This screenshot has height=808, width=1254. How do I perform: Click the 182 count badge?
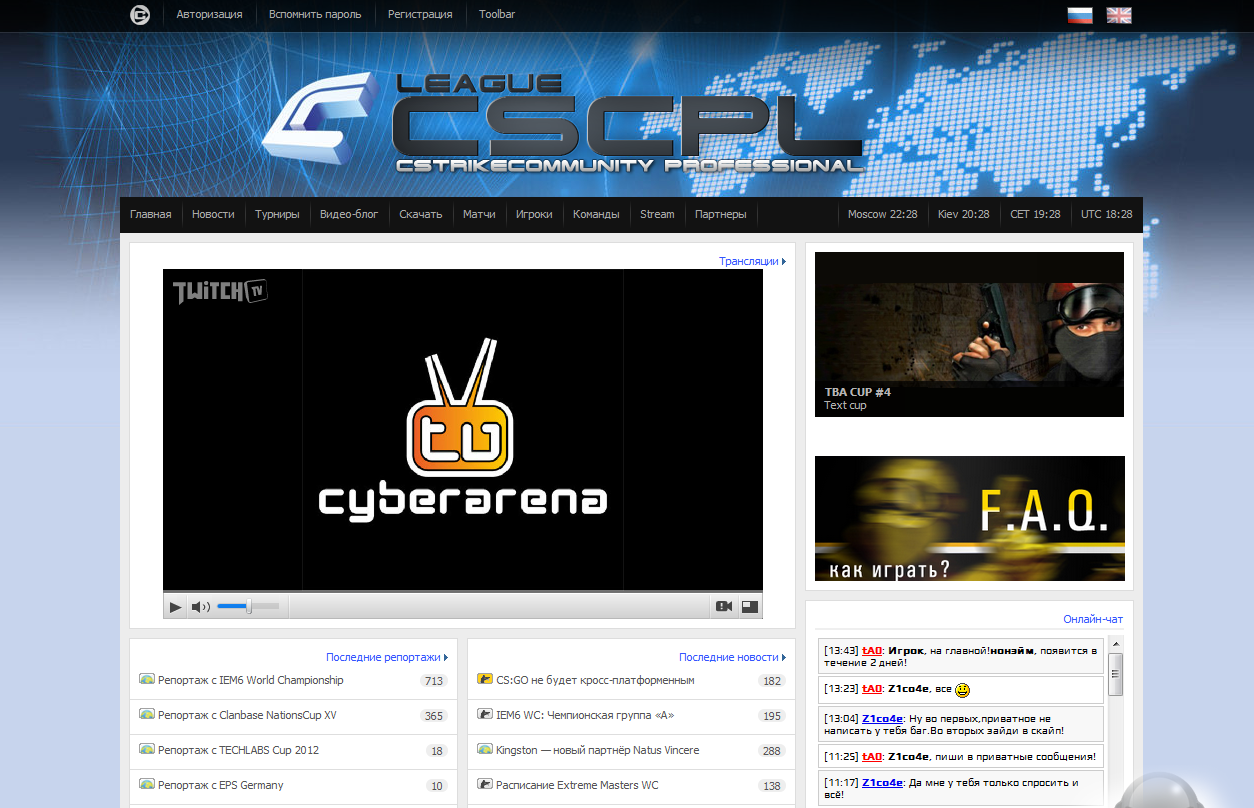tap(772, 681)
